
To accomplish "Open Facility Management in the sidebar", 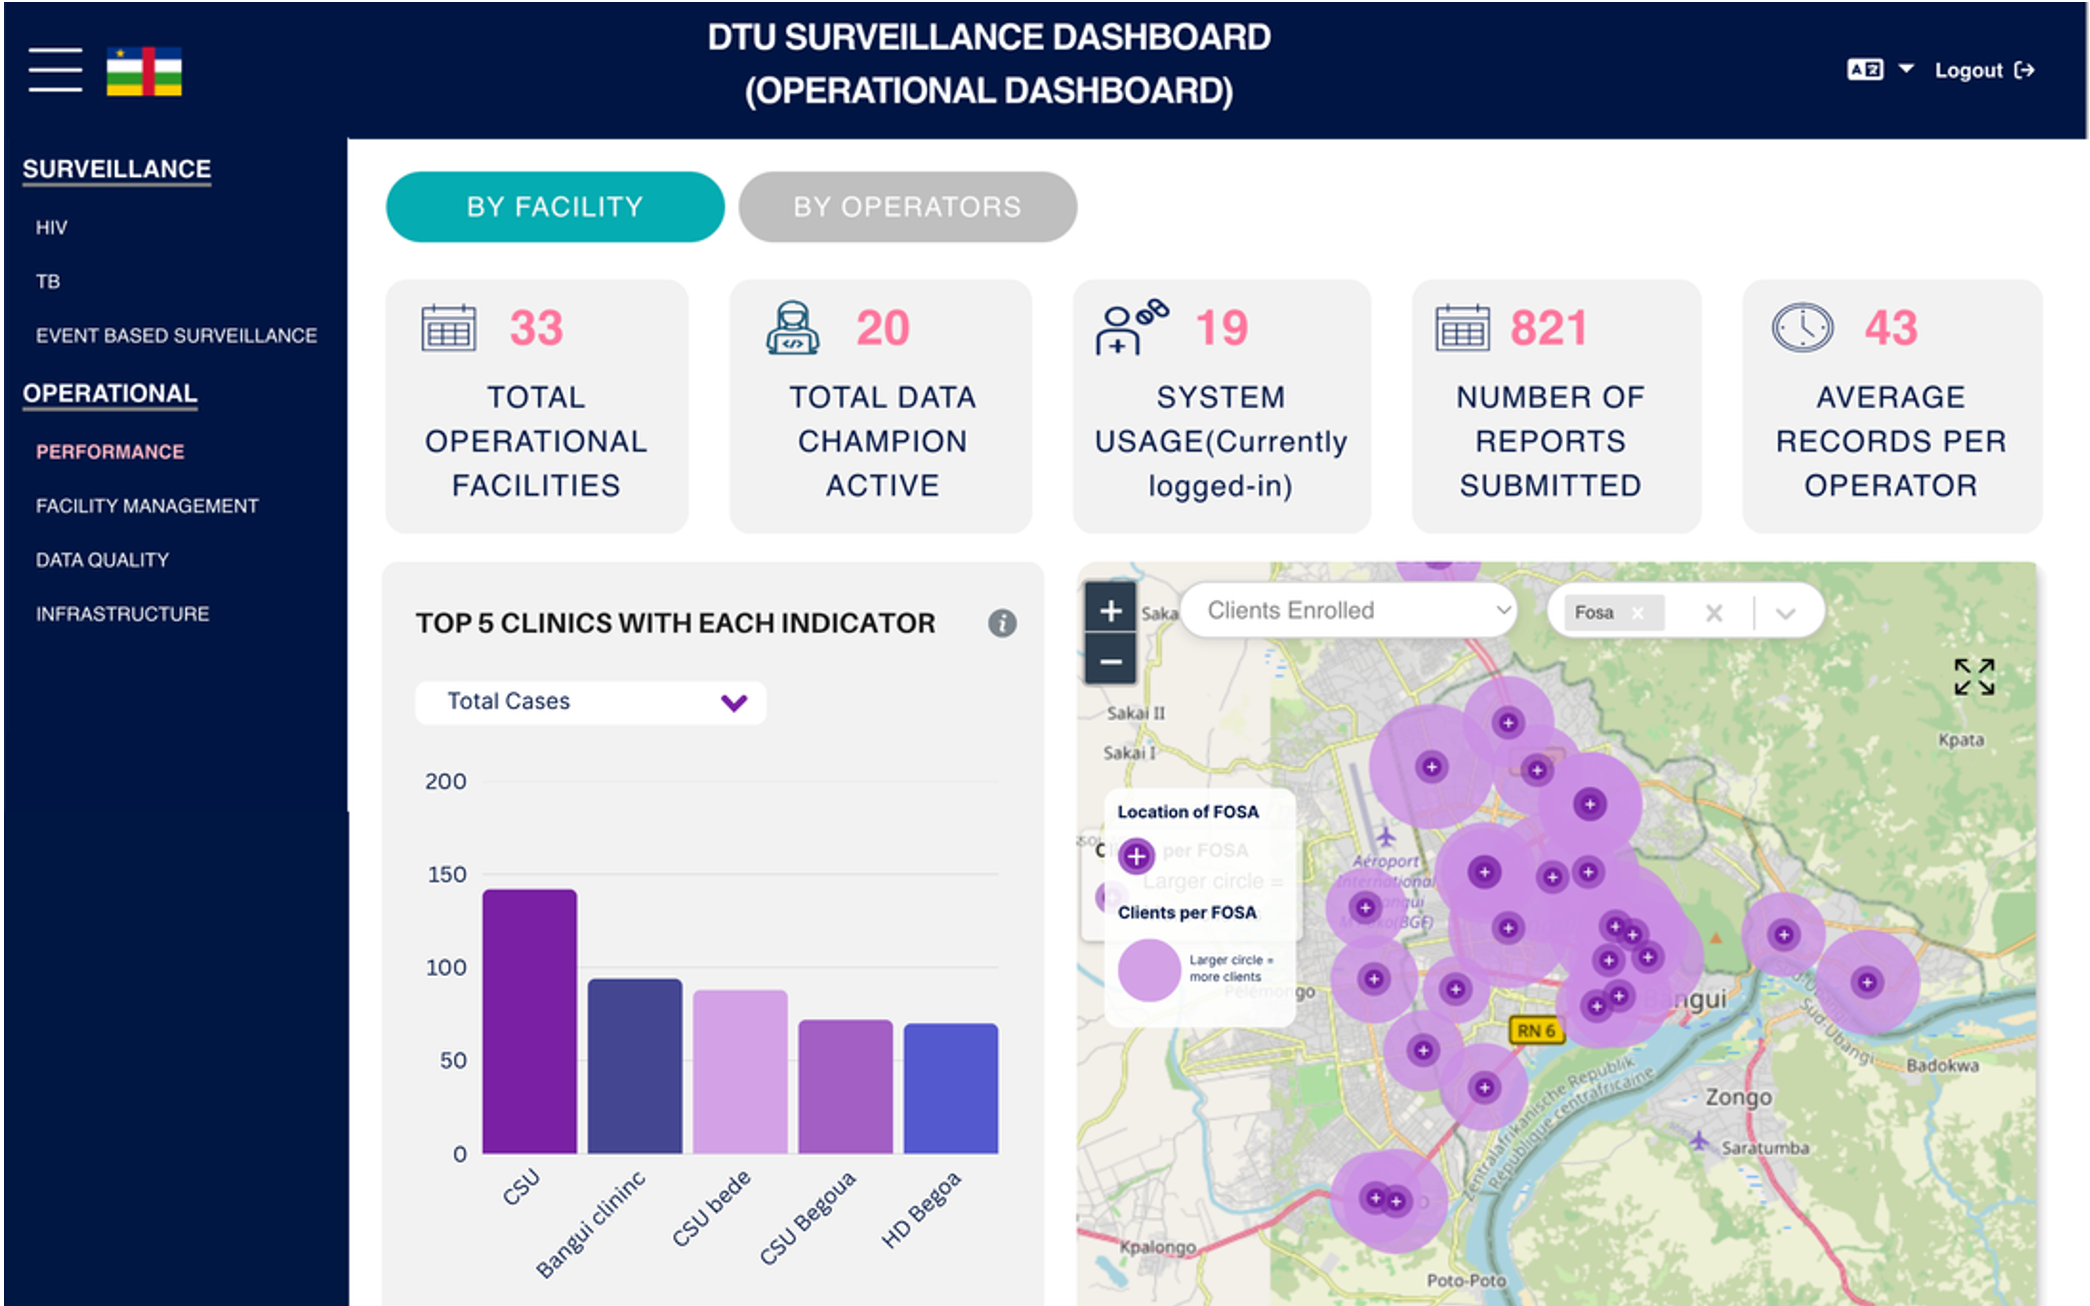I will point(147,506).
